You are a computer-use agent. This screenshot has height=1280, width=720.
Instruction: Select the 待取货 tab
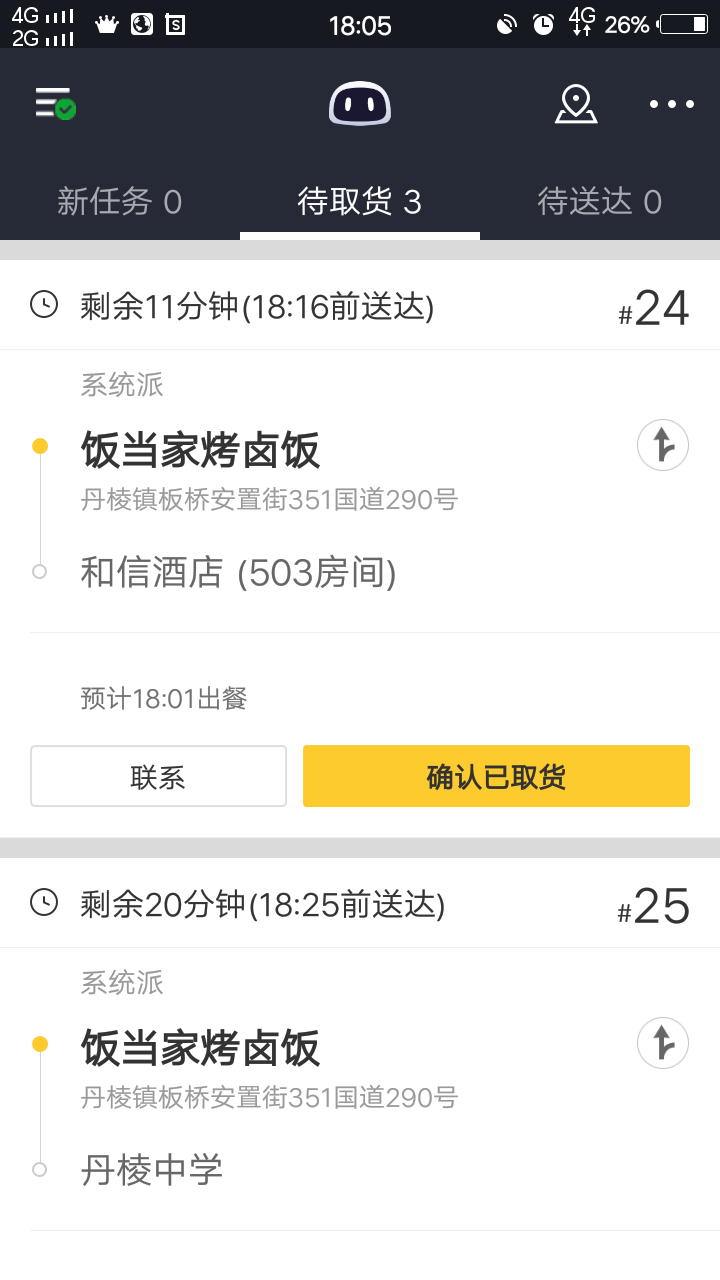[x=360, y=202]
